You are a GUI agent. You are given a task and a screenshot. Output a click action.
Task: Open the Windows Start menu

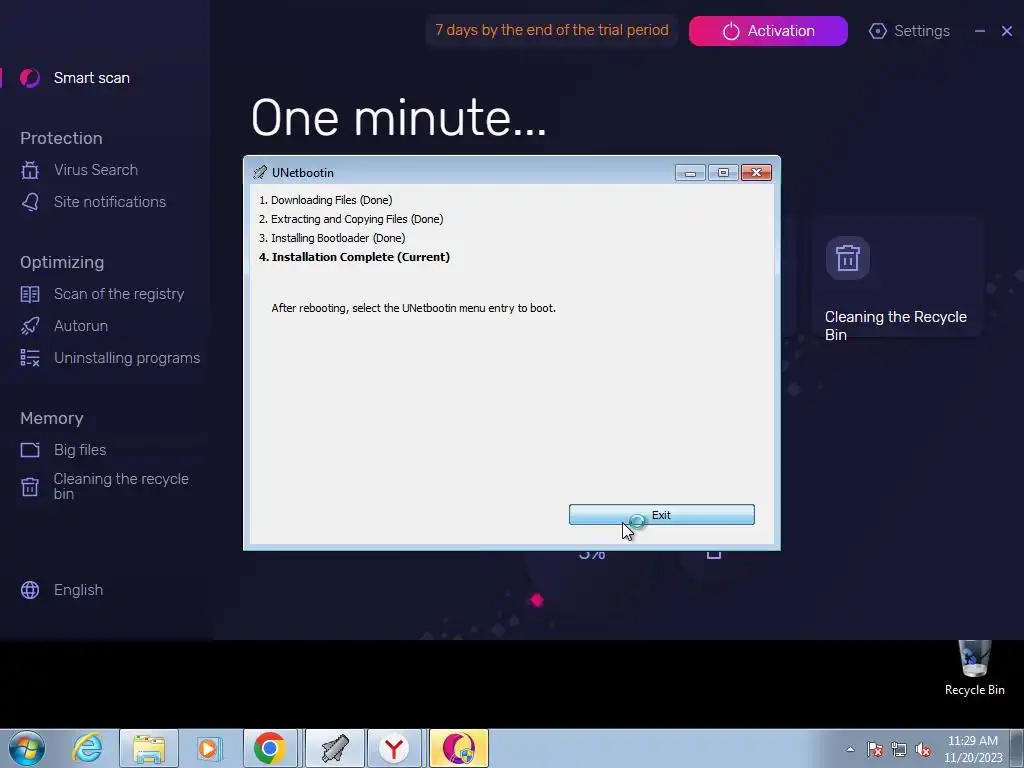click(27, 748)
